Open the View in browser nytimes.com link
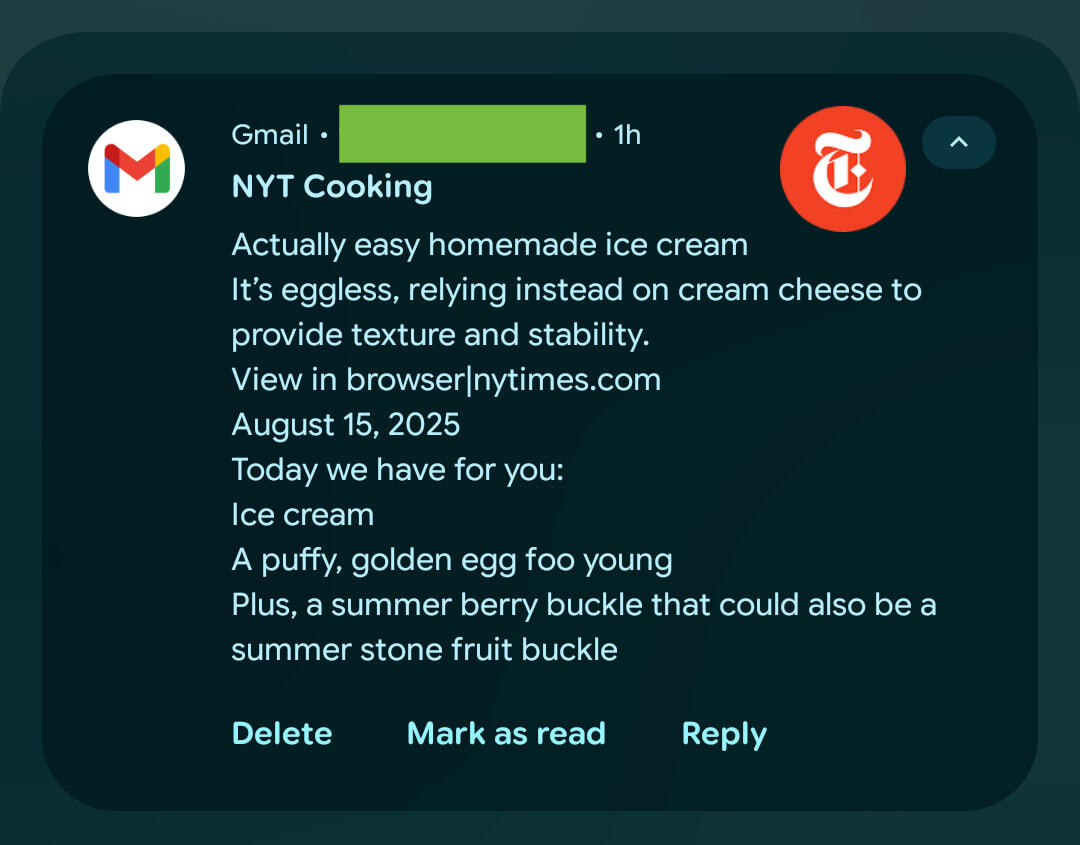Screen dimensions: 1080x845 pos(446,379)
